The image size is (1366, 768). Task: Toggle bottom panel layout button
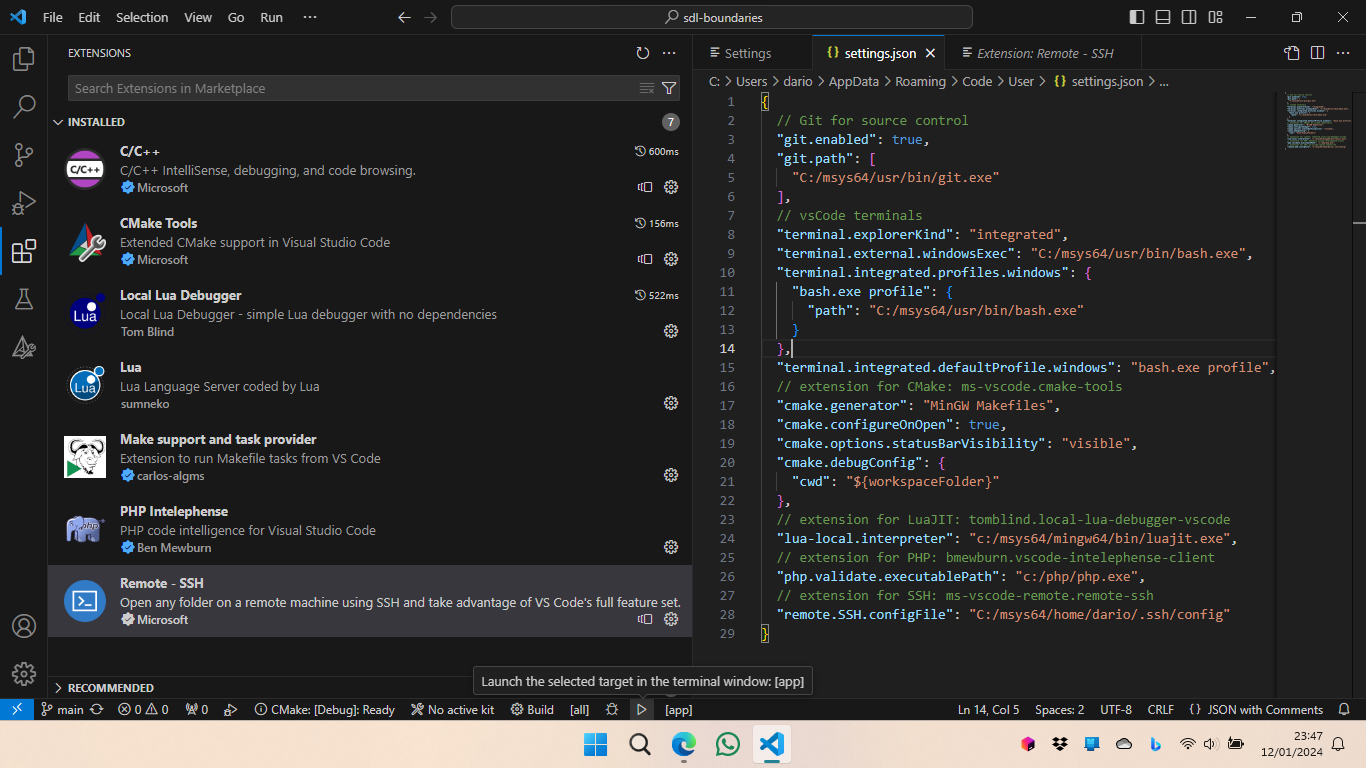click(1163, 17)
